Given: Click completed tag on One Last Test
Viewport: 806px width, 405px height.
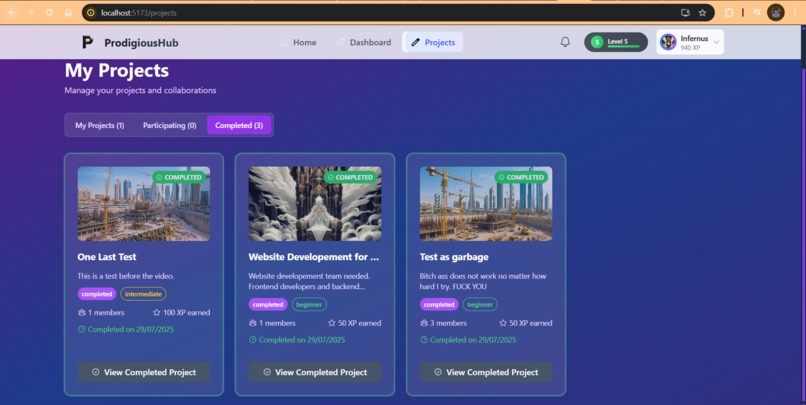Looking at the screenshot, I should [x=97, y=294].
